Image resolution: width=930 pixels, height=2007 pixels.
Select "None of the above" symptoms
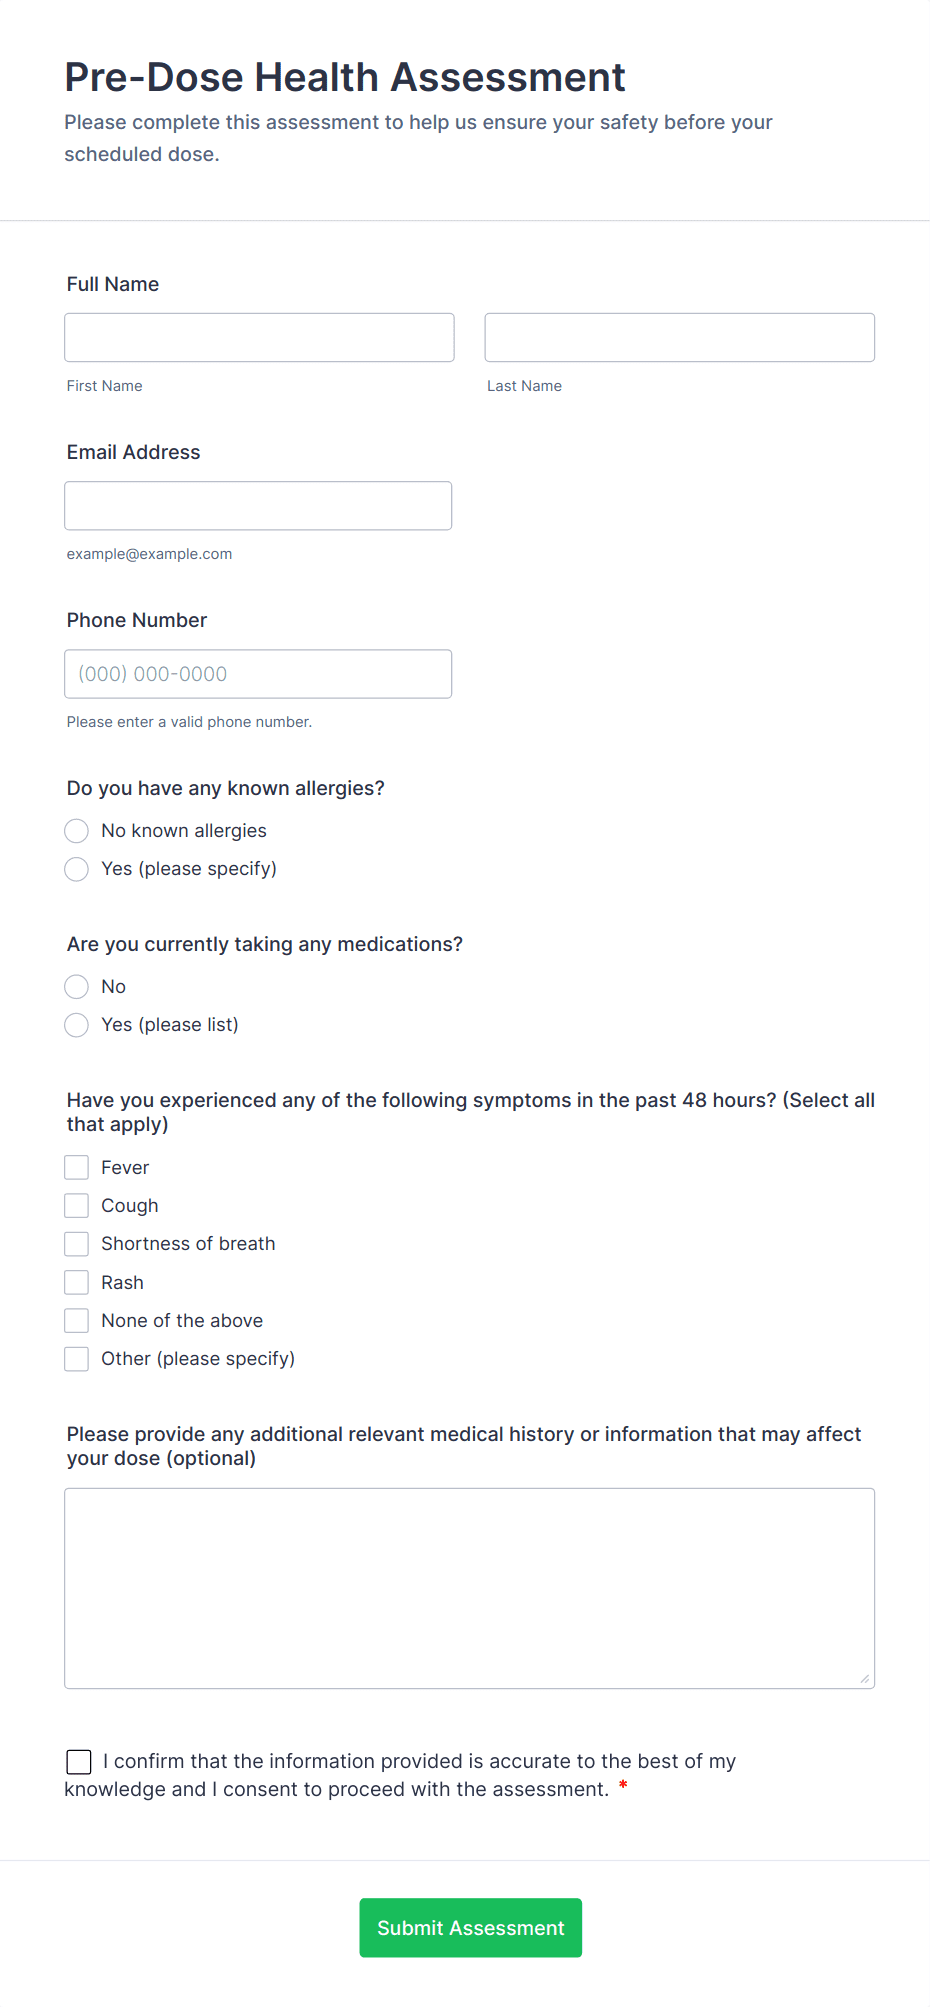(x=76, y=1320)
